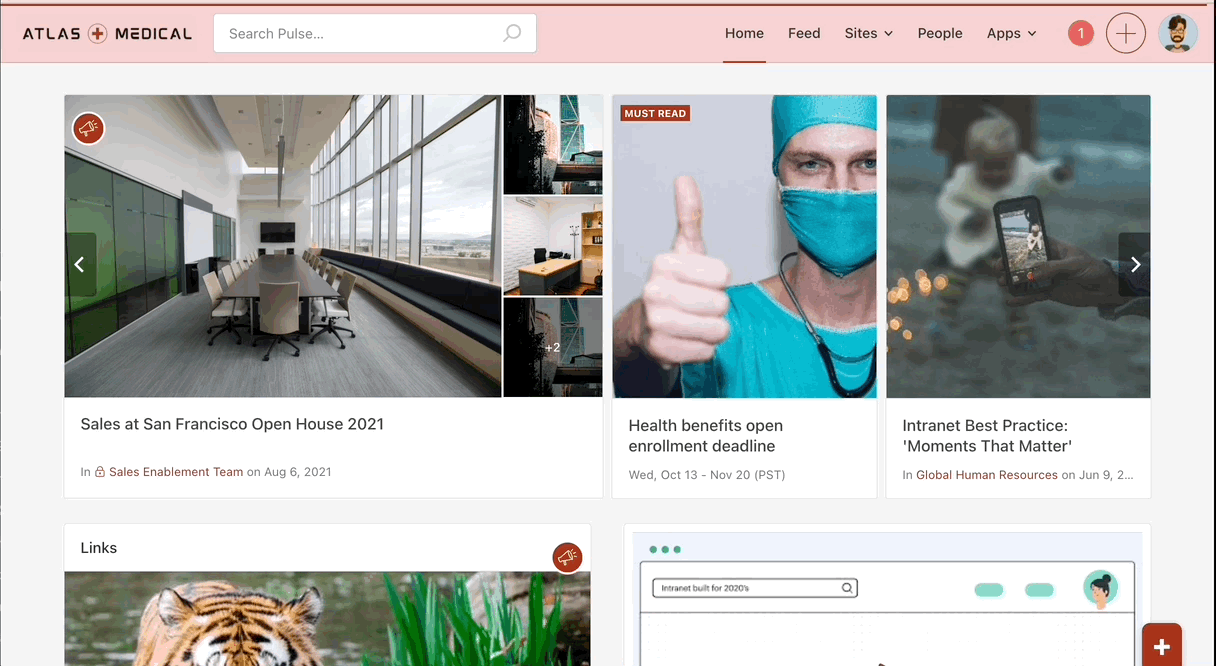
Task: Click lock icon beside Sales Enablement Team
Action: [100, 472]
